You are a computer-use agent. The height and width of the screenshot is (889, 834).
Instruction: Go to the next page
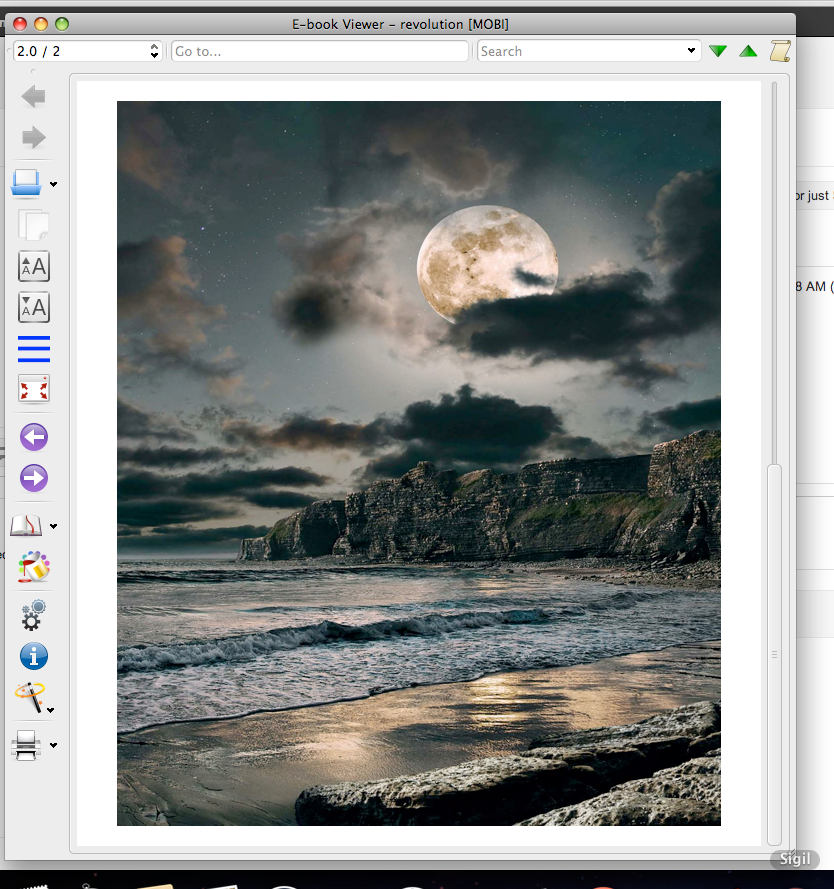click(33, 478)
